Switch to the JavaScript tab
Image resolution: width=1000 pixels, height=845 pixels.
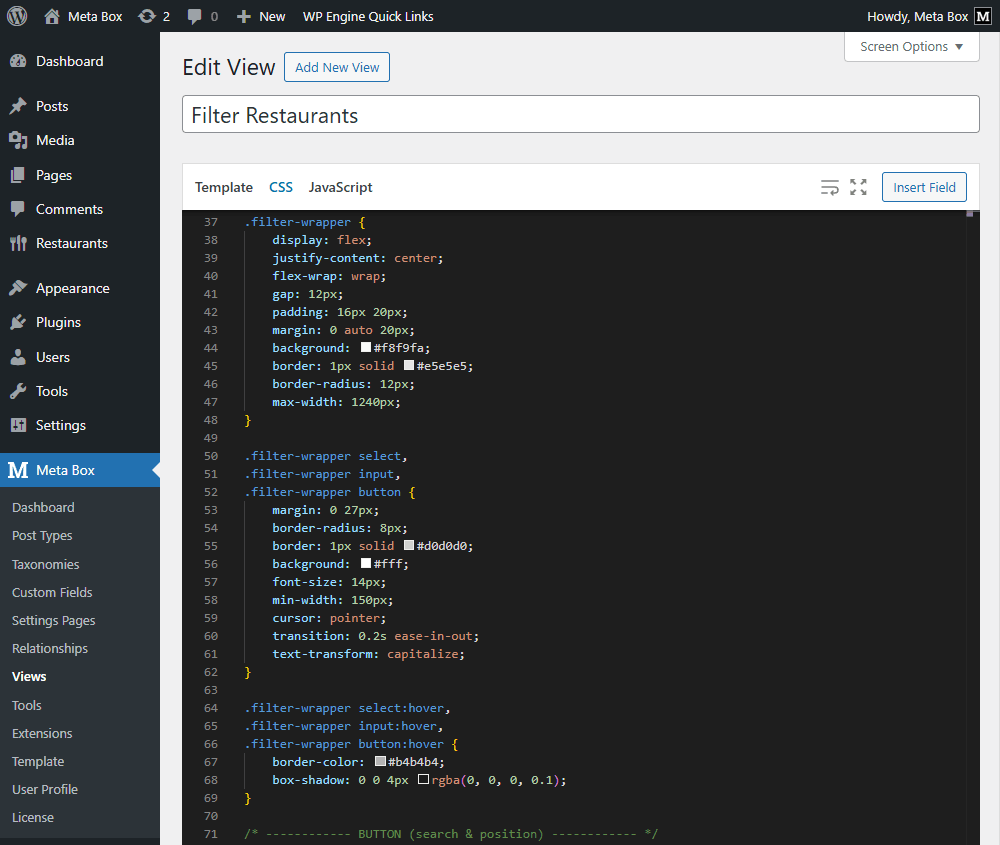(339, 187)
